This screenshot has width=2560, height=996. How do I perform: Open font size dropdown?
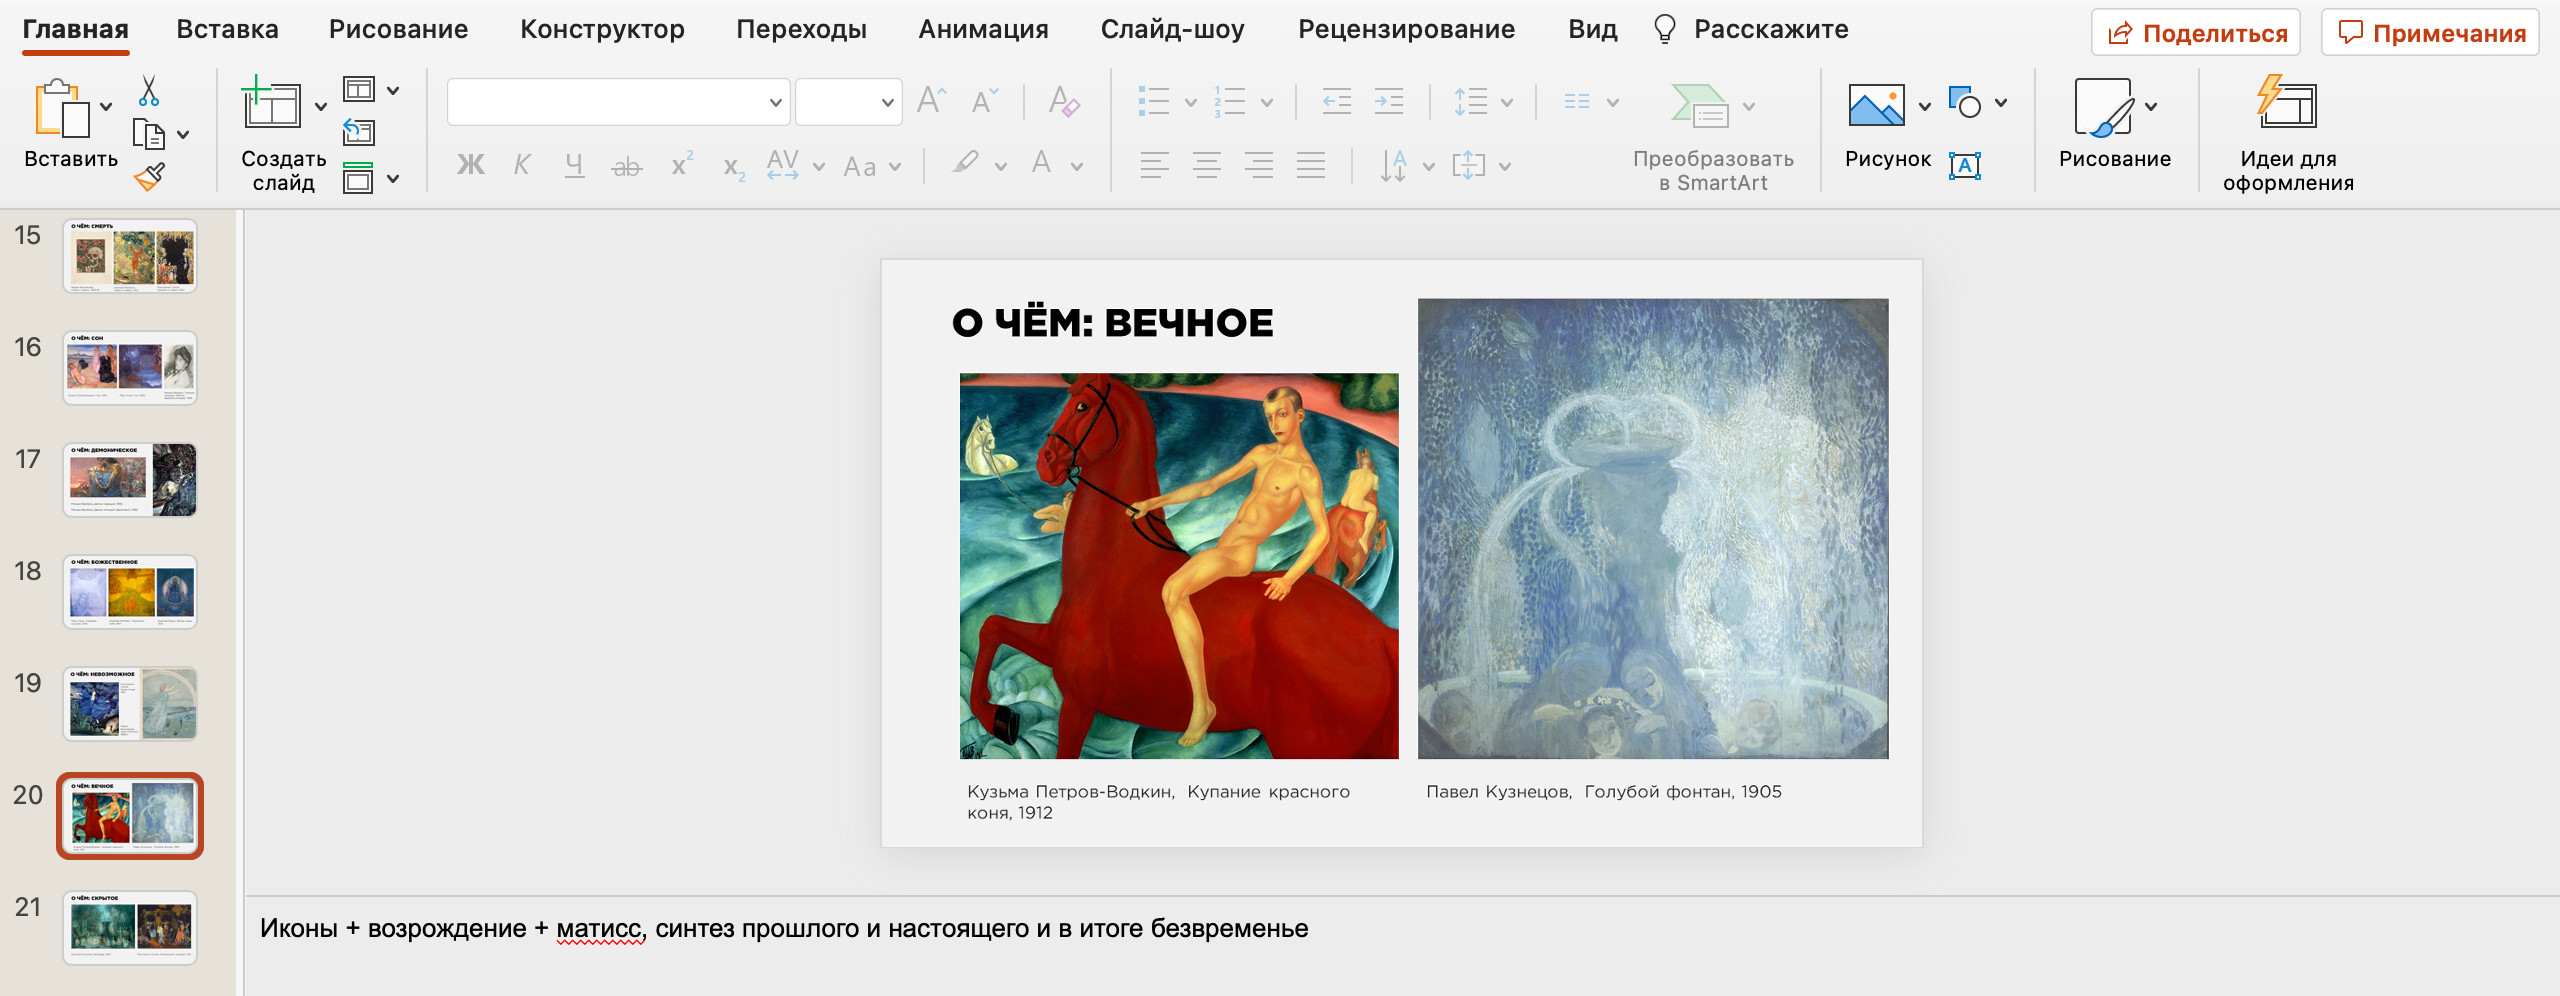pyautogui.click(x=887, y=102)
